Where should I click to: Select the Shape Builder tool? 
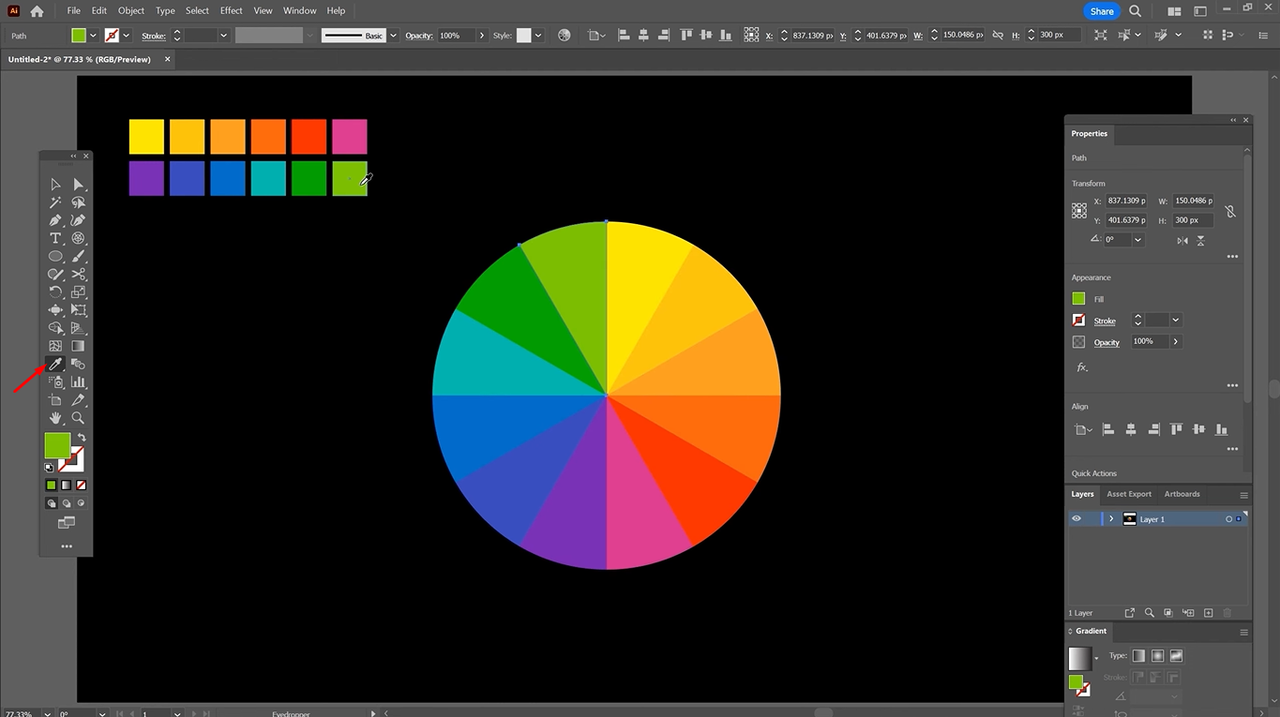click(x=55, y=328)
